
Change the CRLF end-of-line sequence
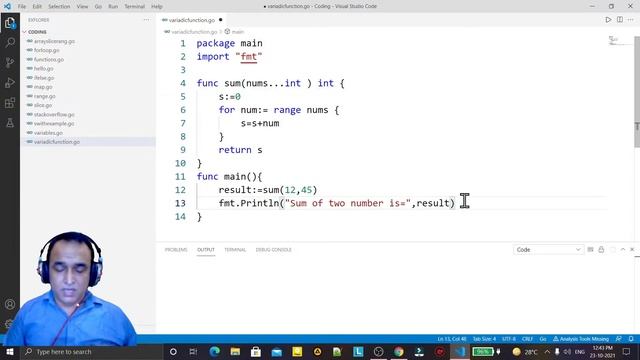pos(527,339)
